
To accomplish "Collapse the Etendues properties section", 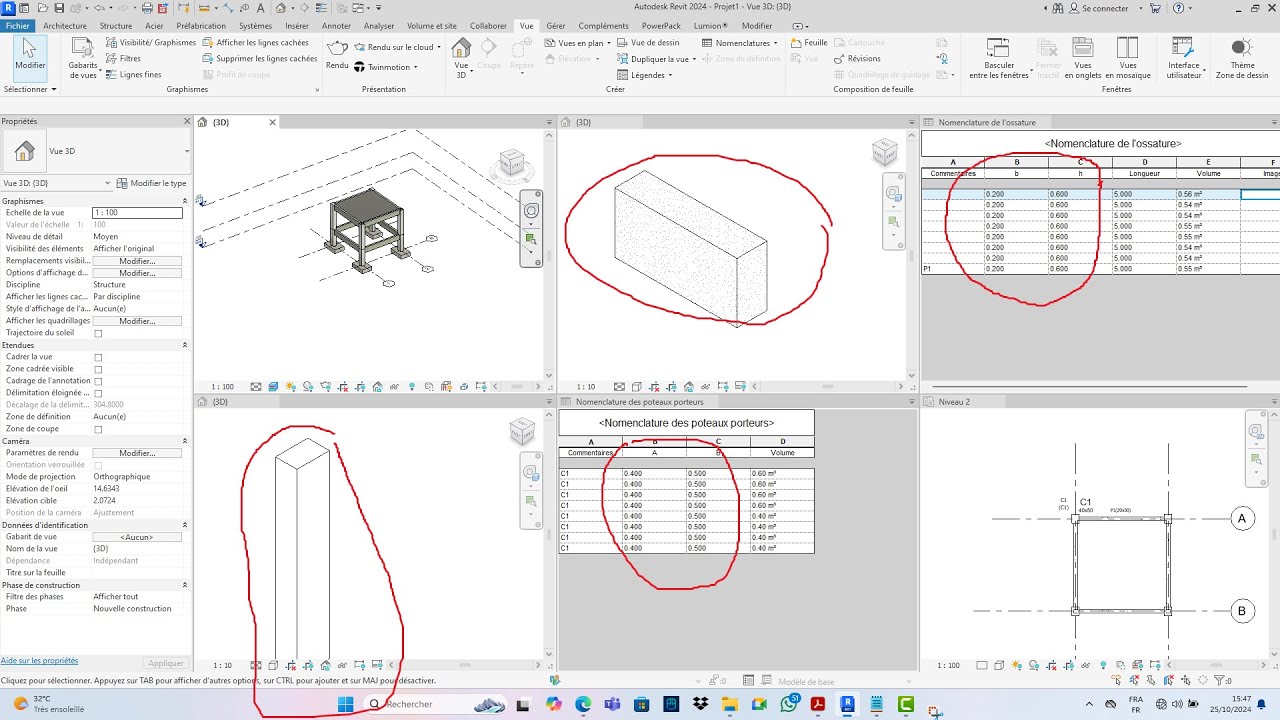I will point(185,345).
